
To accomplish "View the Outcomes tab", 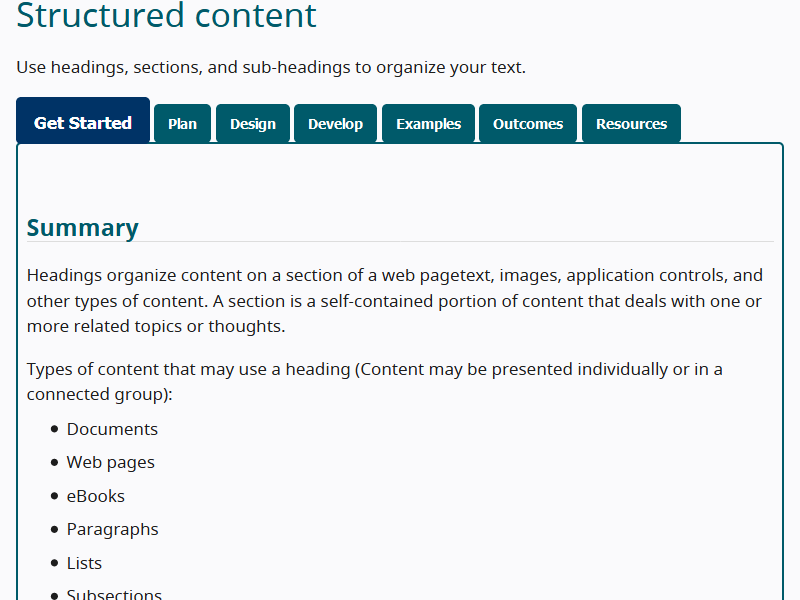I will tap(528, 124).
